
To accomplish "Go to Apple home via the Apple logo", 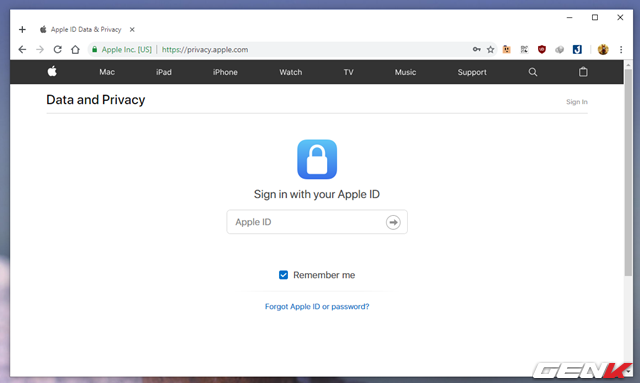I will coord(52,71).
